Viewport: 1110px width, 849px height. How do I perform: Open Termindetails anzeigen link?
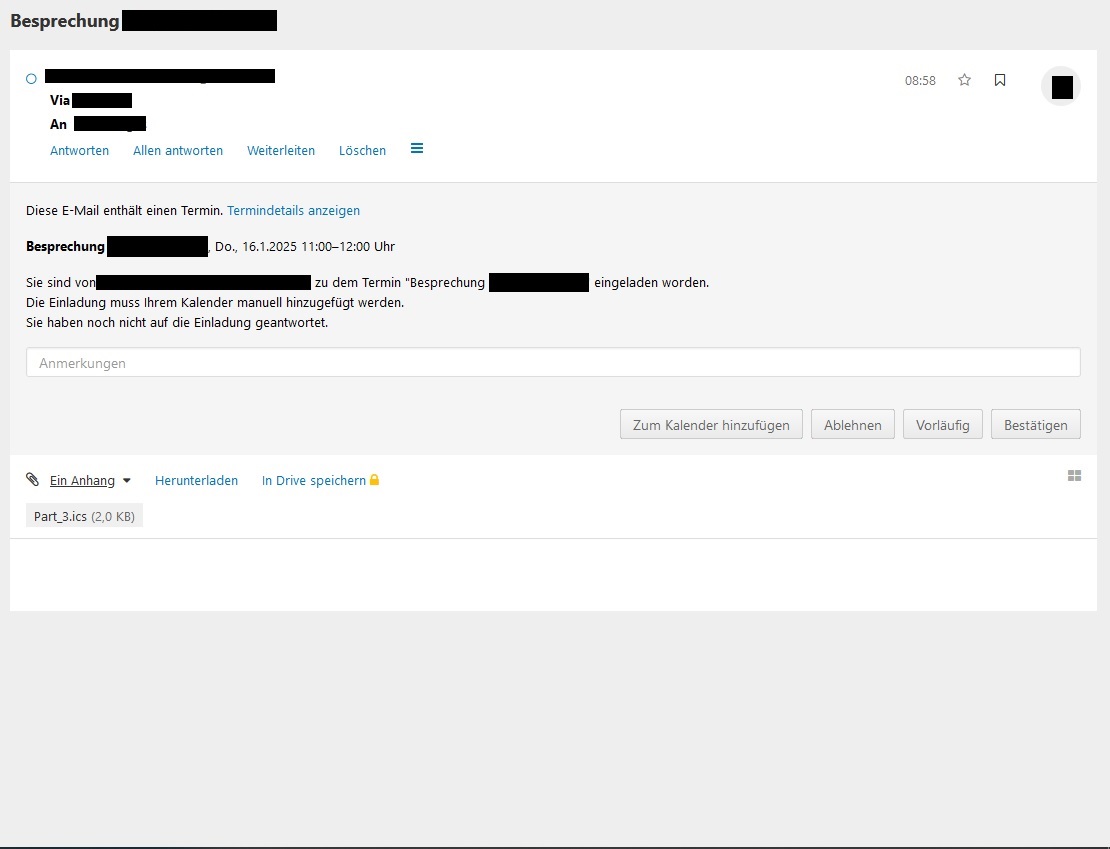(293, 210)
